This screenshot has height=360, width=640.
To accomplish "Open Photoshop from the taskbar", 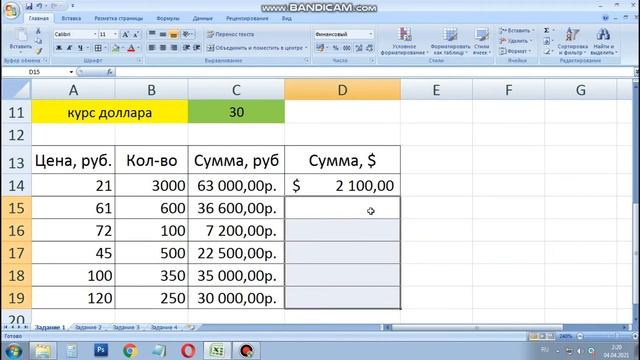I will click(x=101, y=350).
